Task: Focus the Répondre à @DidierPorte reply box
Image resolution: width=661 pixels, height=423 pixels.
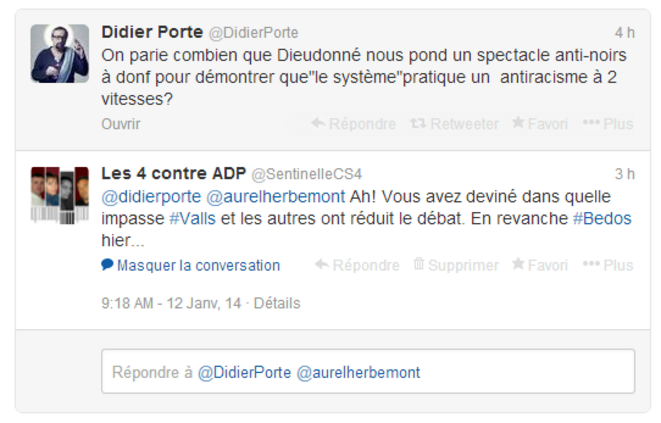Action: (368, 372)
